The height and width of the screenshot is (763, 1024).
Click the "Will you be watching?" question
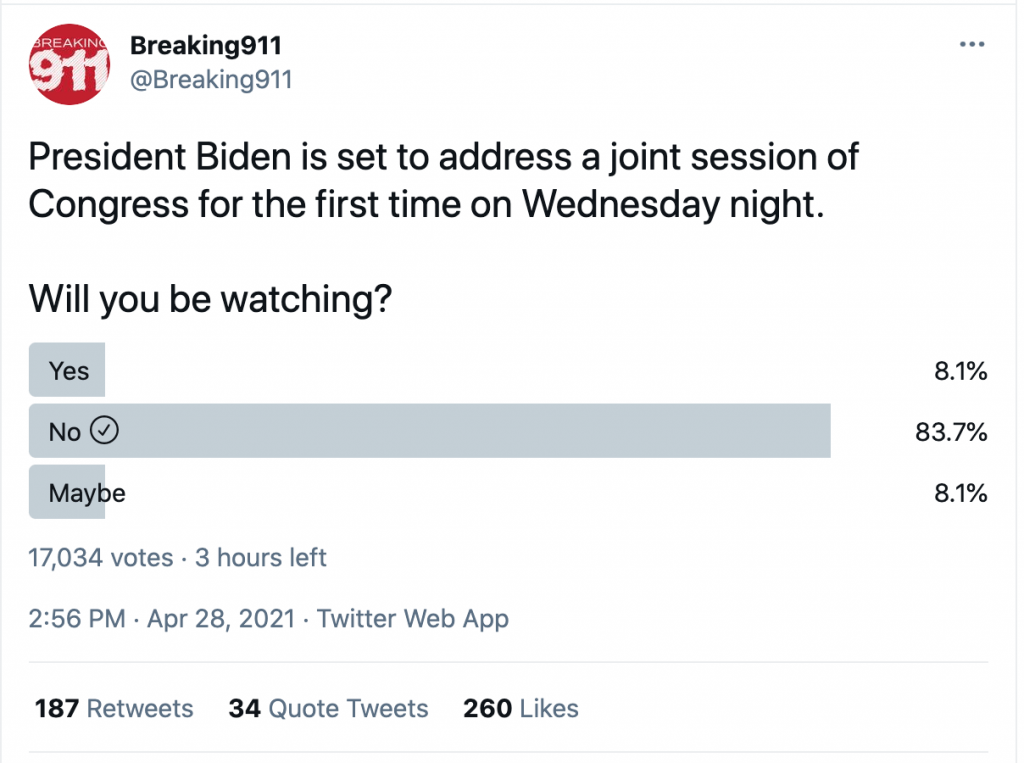point(209,297)
